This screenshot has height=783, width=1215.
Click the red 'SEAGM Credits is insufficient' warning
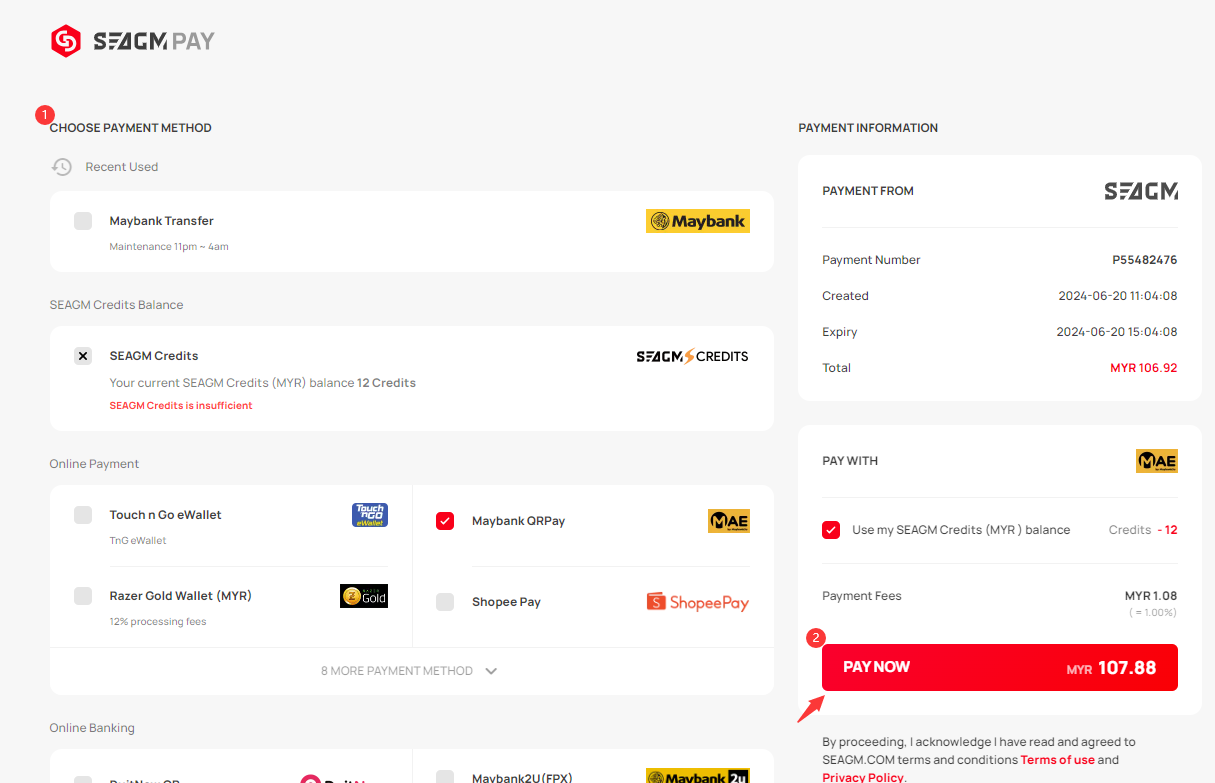pos(181,406)
